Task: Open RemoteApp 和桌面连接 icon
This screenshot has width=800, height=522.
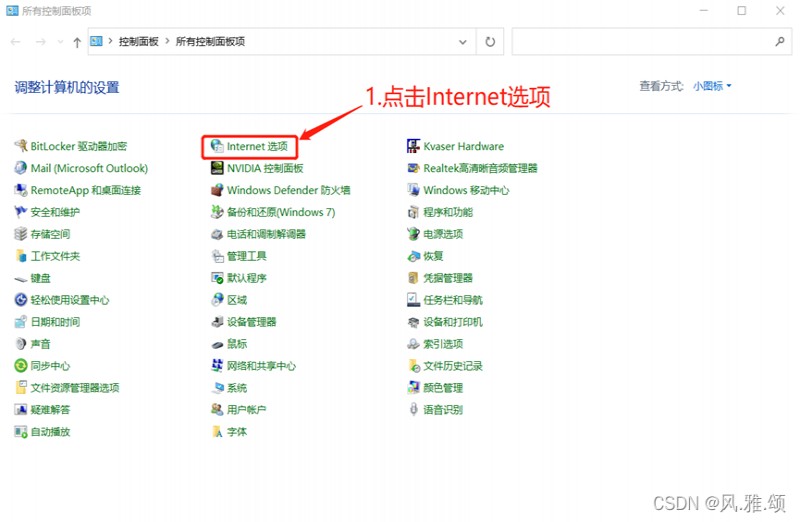Action: coord(21,190)
